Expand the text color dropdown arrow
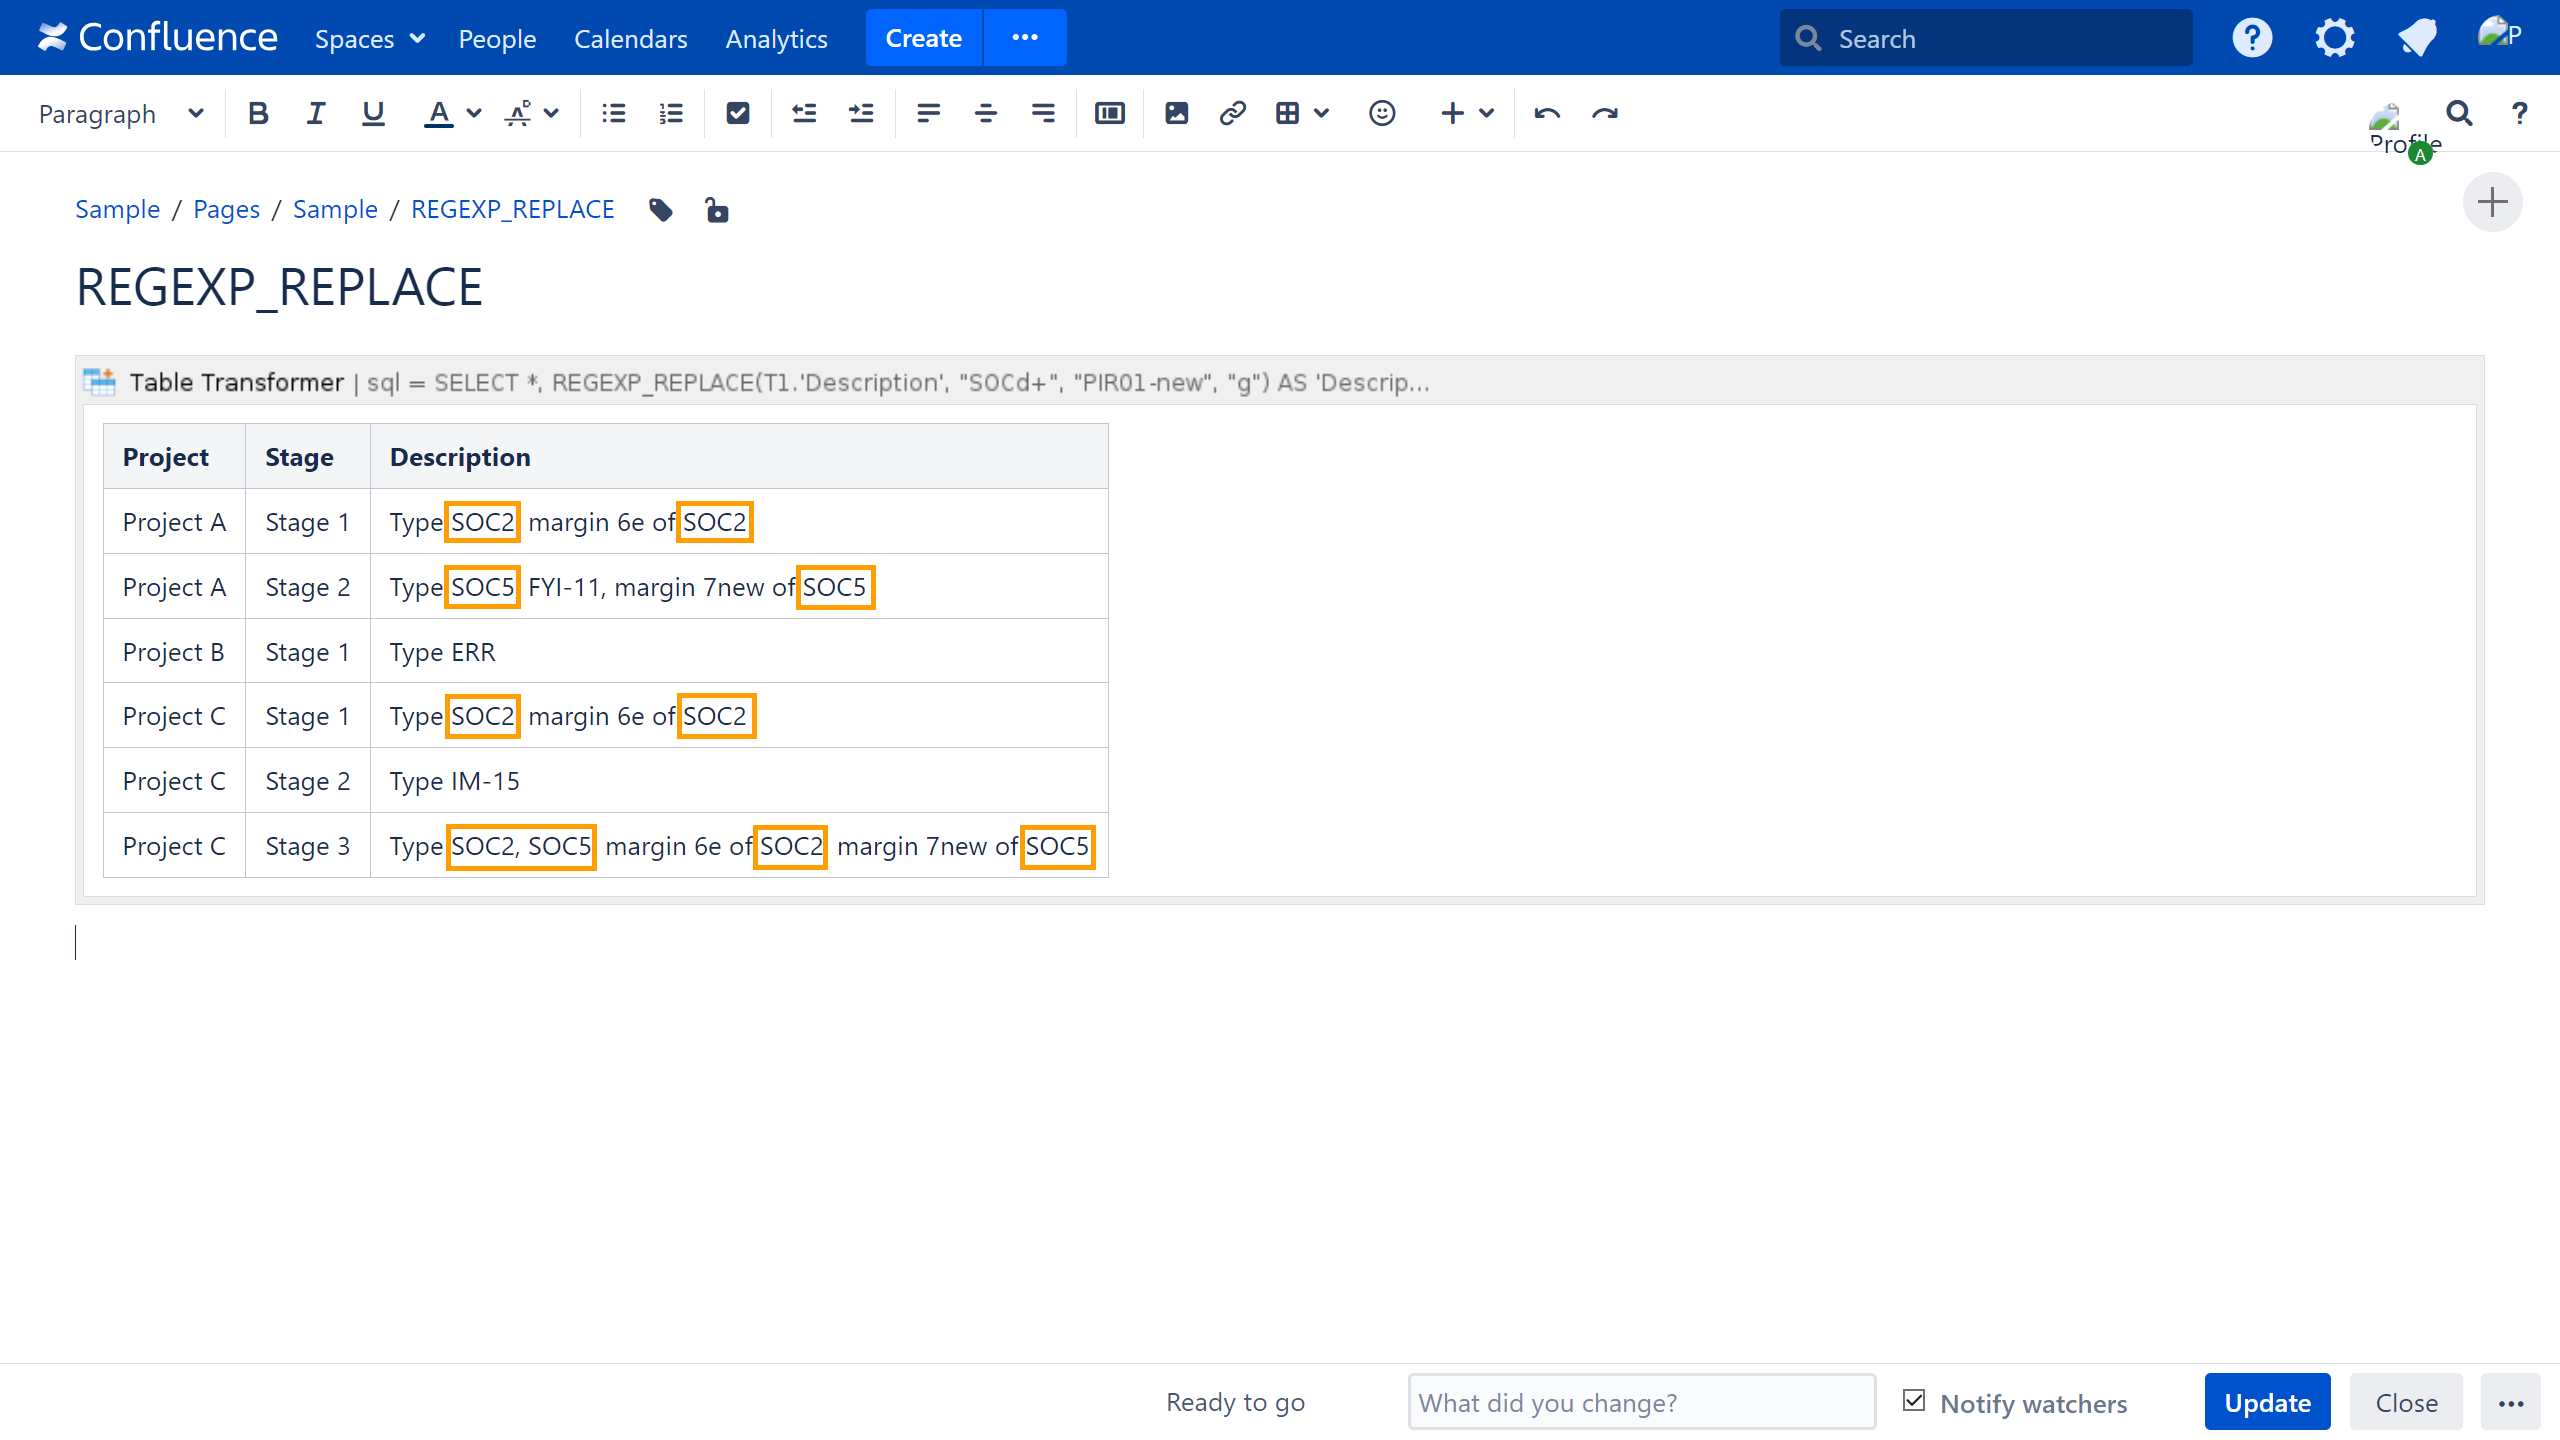The height and width of the screenshot is (1440, 2560). tap(474, 114)
